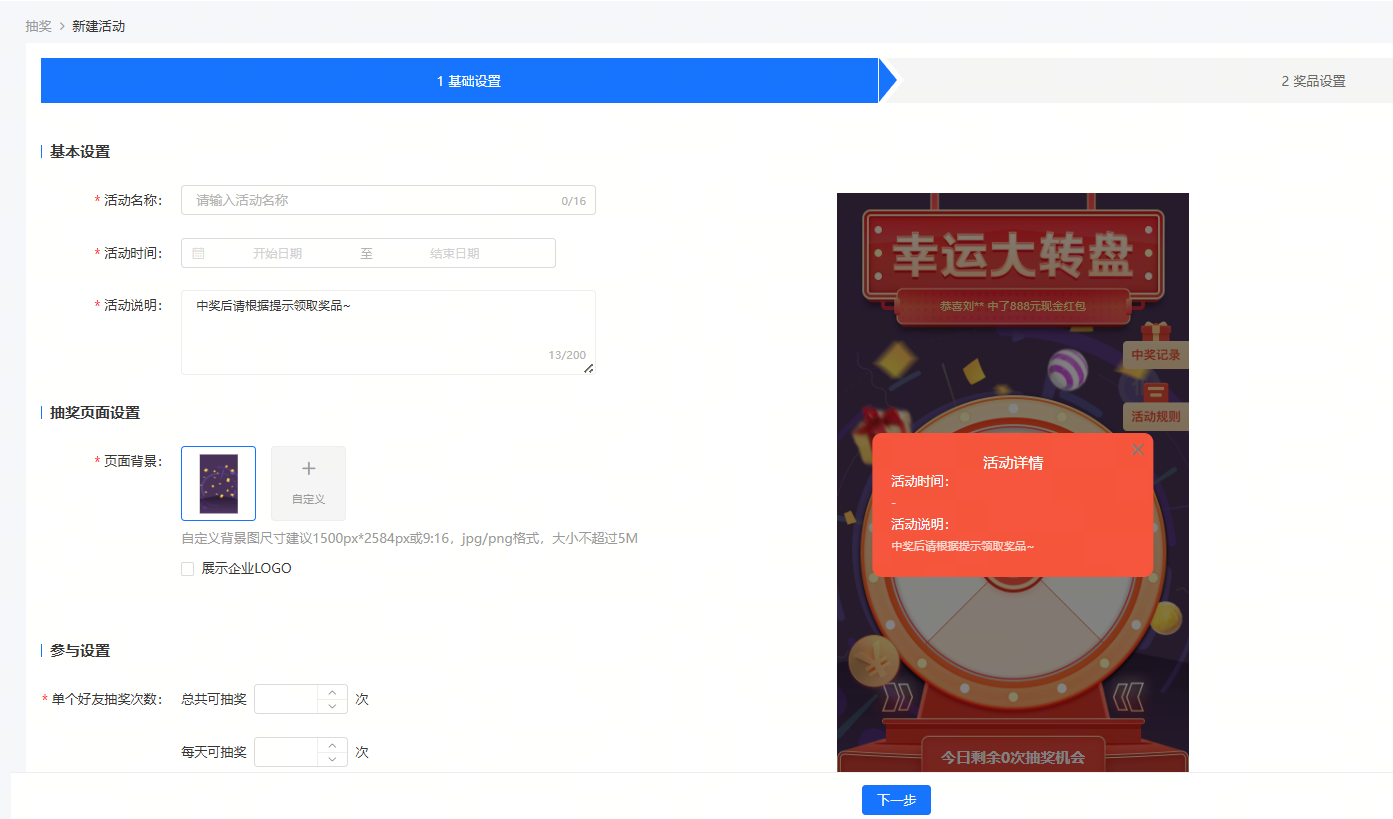Image resolution: width=1393 pixels, height=819 pixels.
Task: Close the 活动详情 popup in preview
Action: pyautogui.click(x=1137, y=450)
